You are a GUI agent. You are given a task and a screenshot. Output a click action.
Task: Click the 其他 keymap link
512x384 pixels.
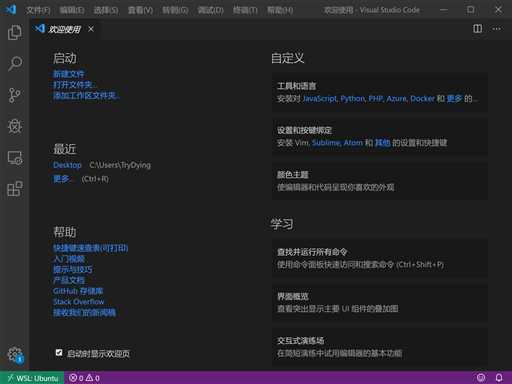coord(383,143)
